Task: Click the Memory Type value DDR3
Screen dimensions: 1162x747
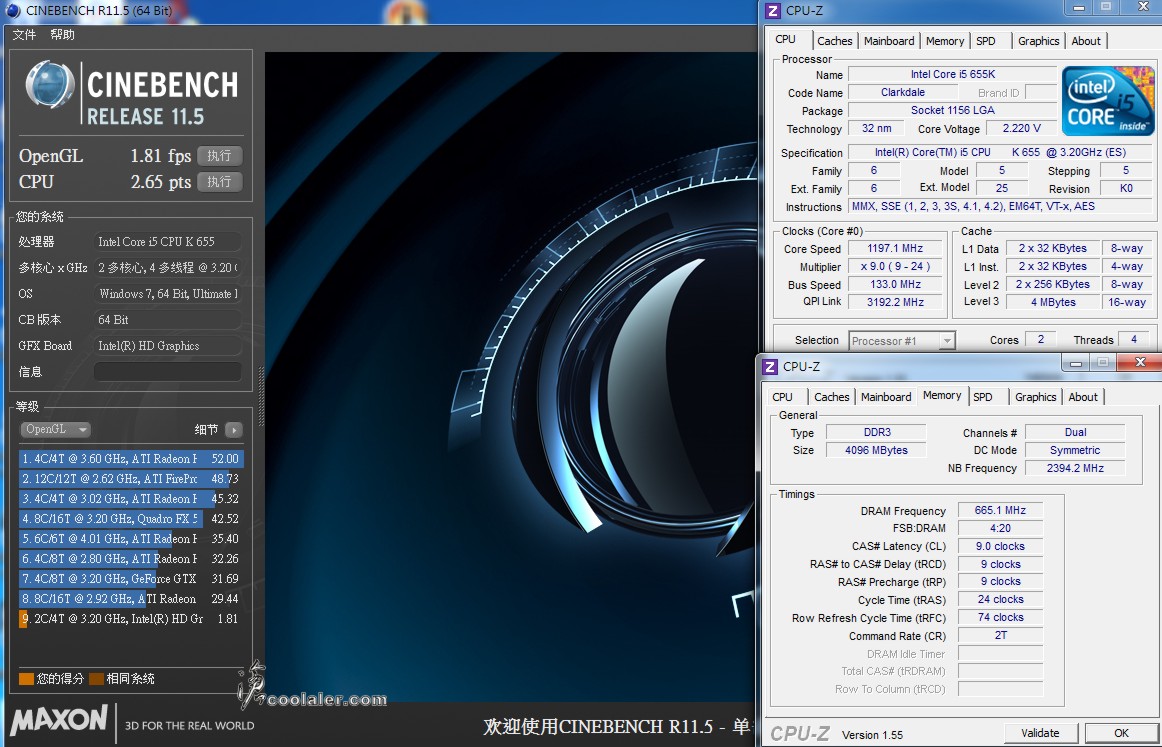Action: click(x=877, y=433)
